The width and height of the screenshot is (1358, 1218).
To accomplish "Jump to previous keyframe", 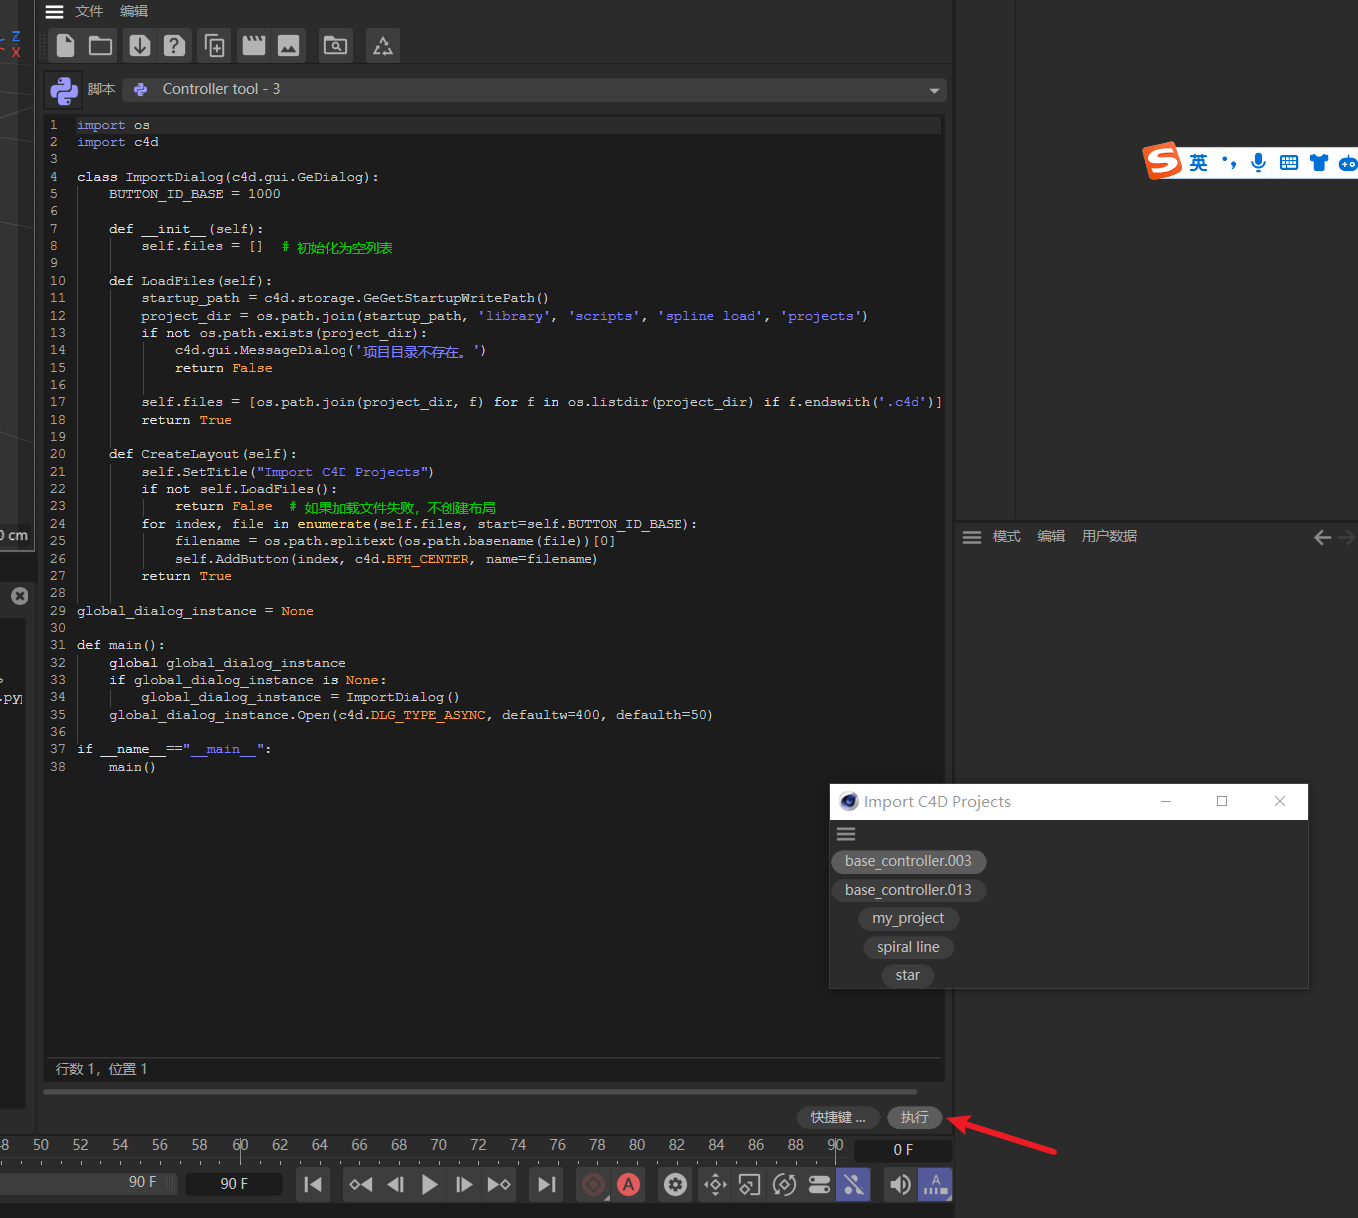I will pyautogui.click(x=360, y=1185).
